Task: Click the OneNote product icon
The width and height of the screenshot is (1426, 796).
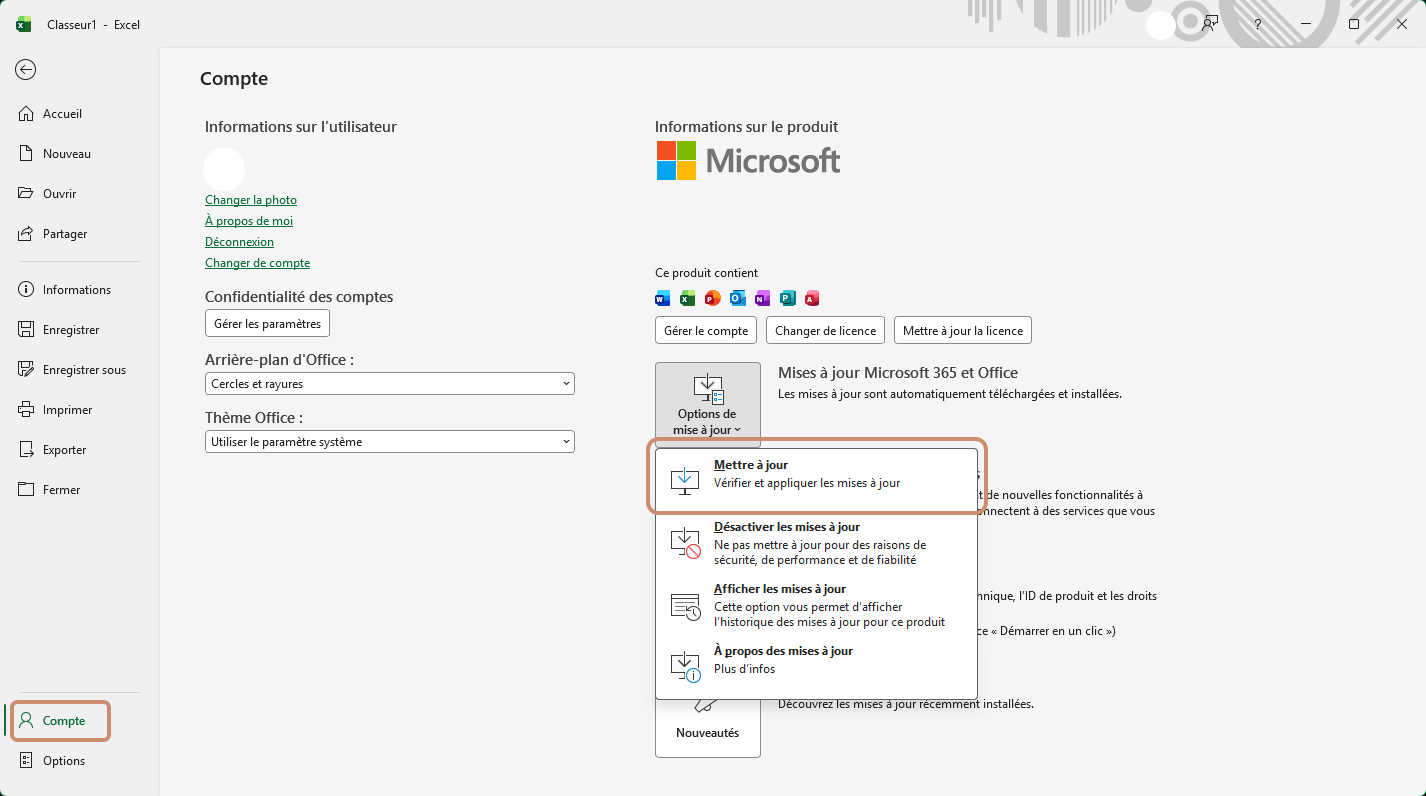Action: (x=762, y=298)
